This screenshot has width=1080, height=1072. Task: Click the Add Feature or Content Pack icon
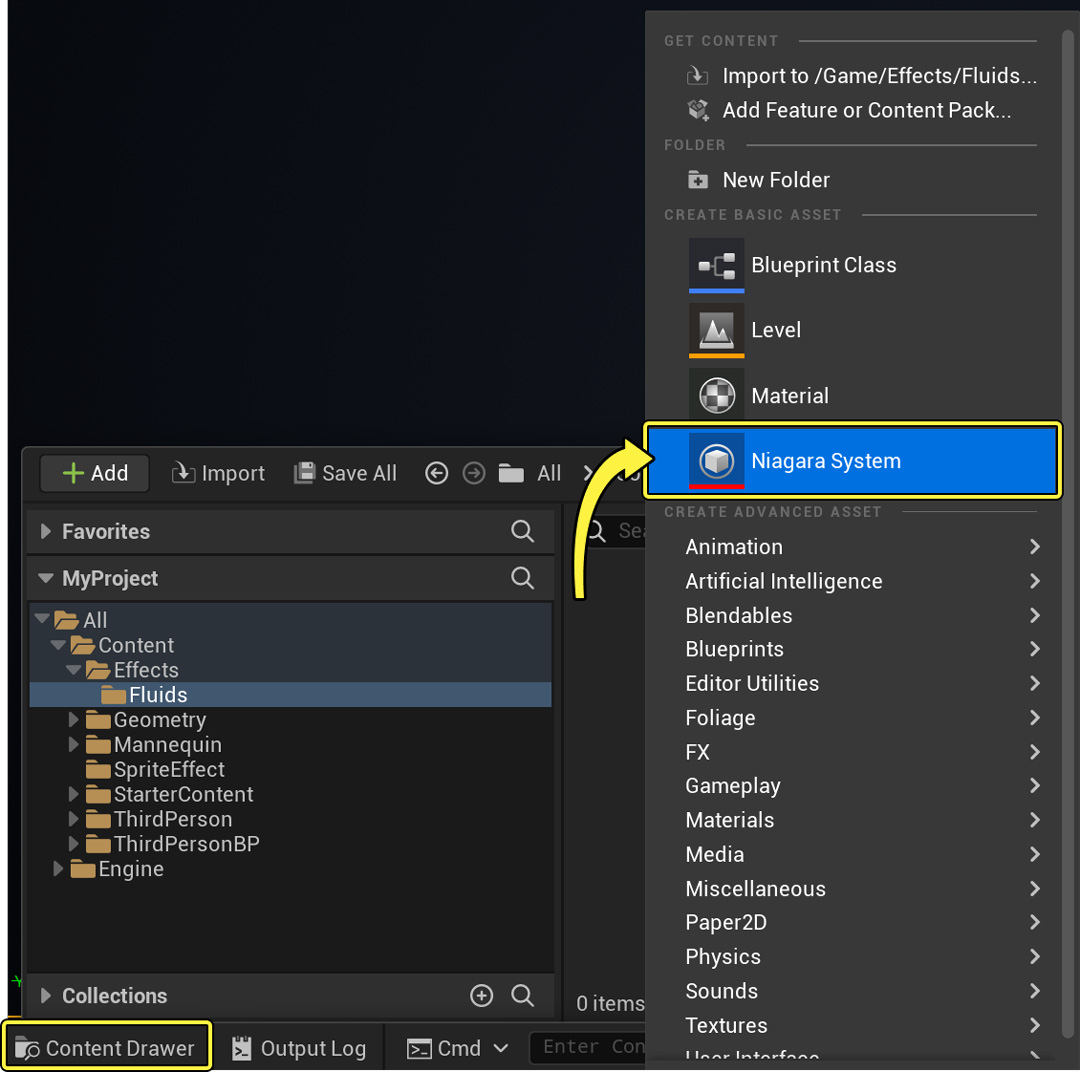[x=697, y=110]
